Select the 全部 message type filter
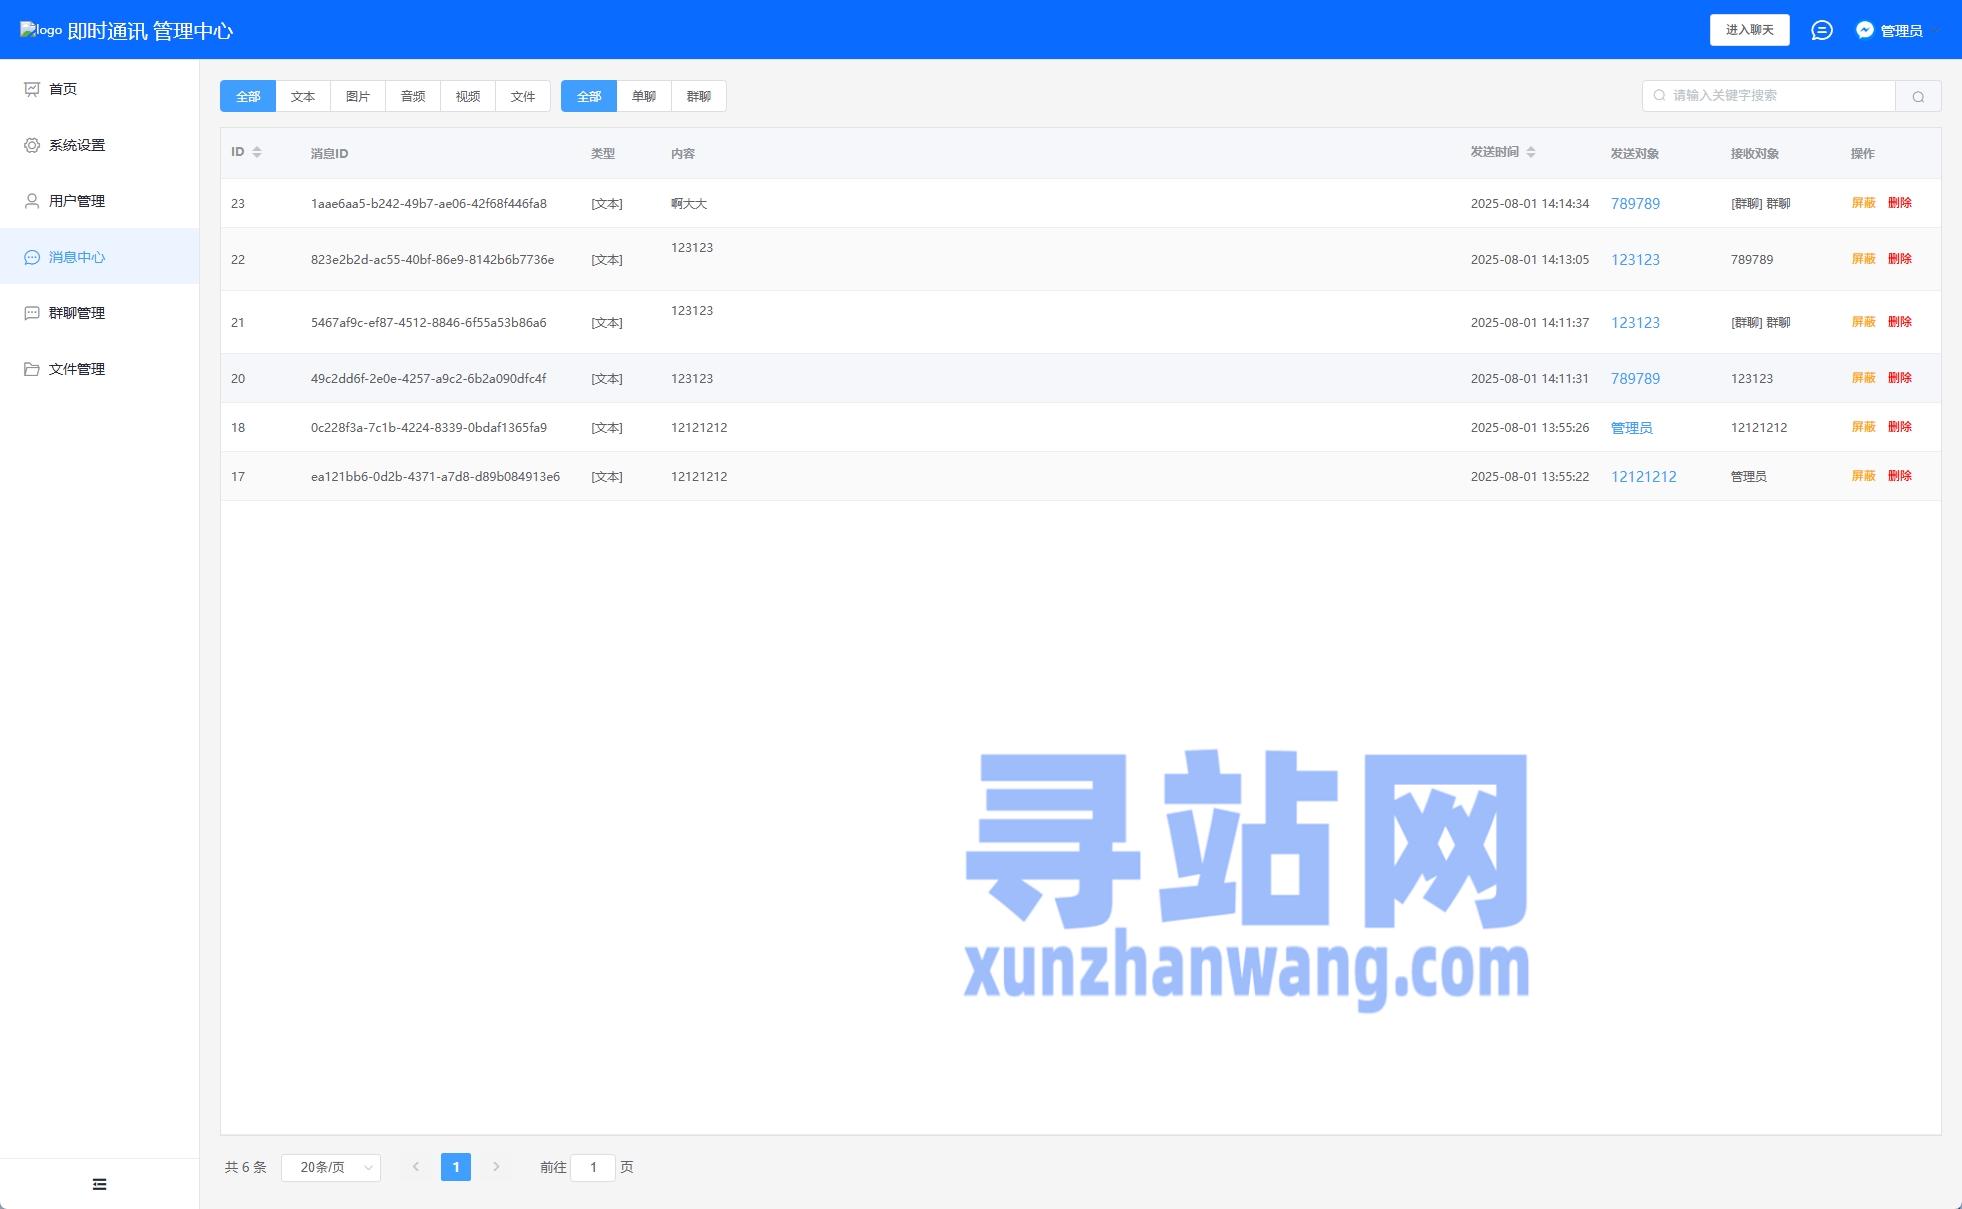 [248, 96]
